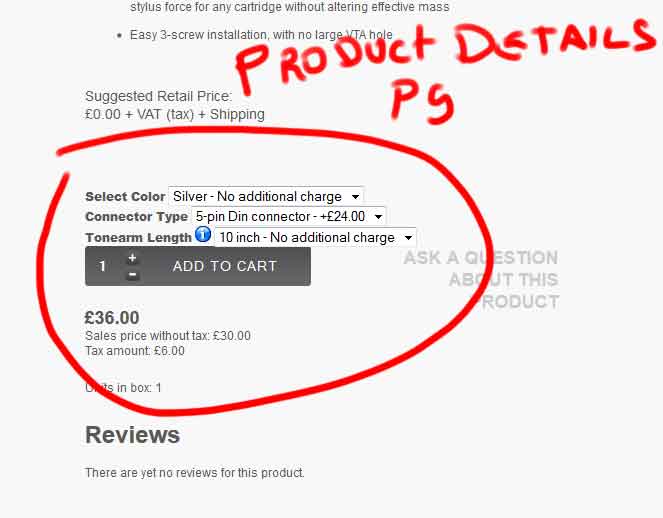Open the Connector Type dropdown with 5-pin Din
This screenshot has width=663, height=518.
point(288,217)
